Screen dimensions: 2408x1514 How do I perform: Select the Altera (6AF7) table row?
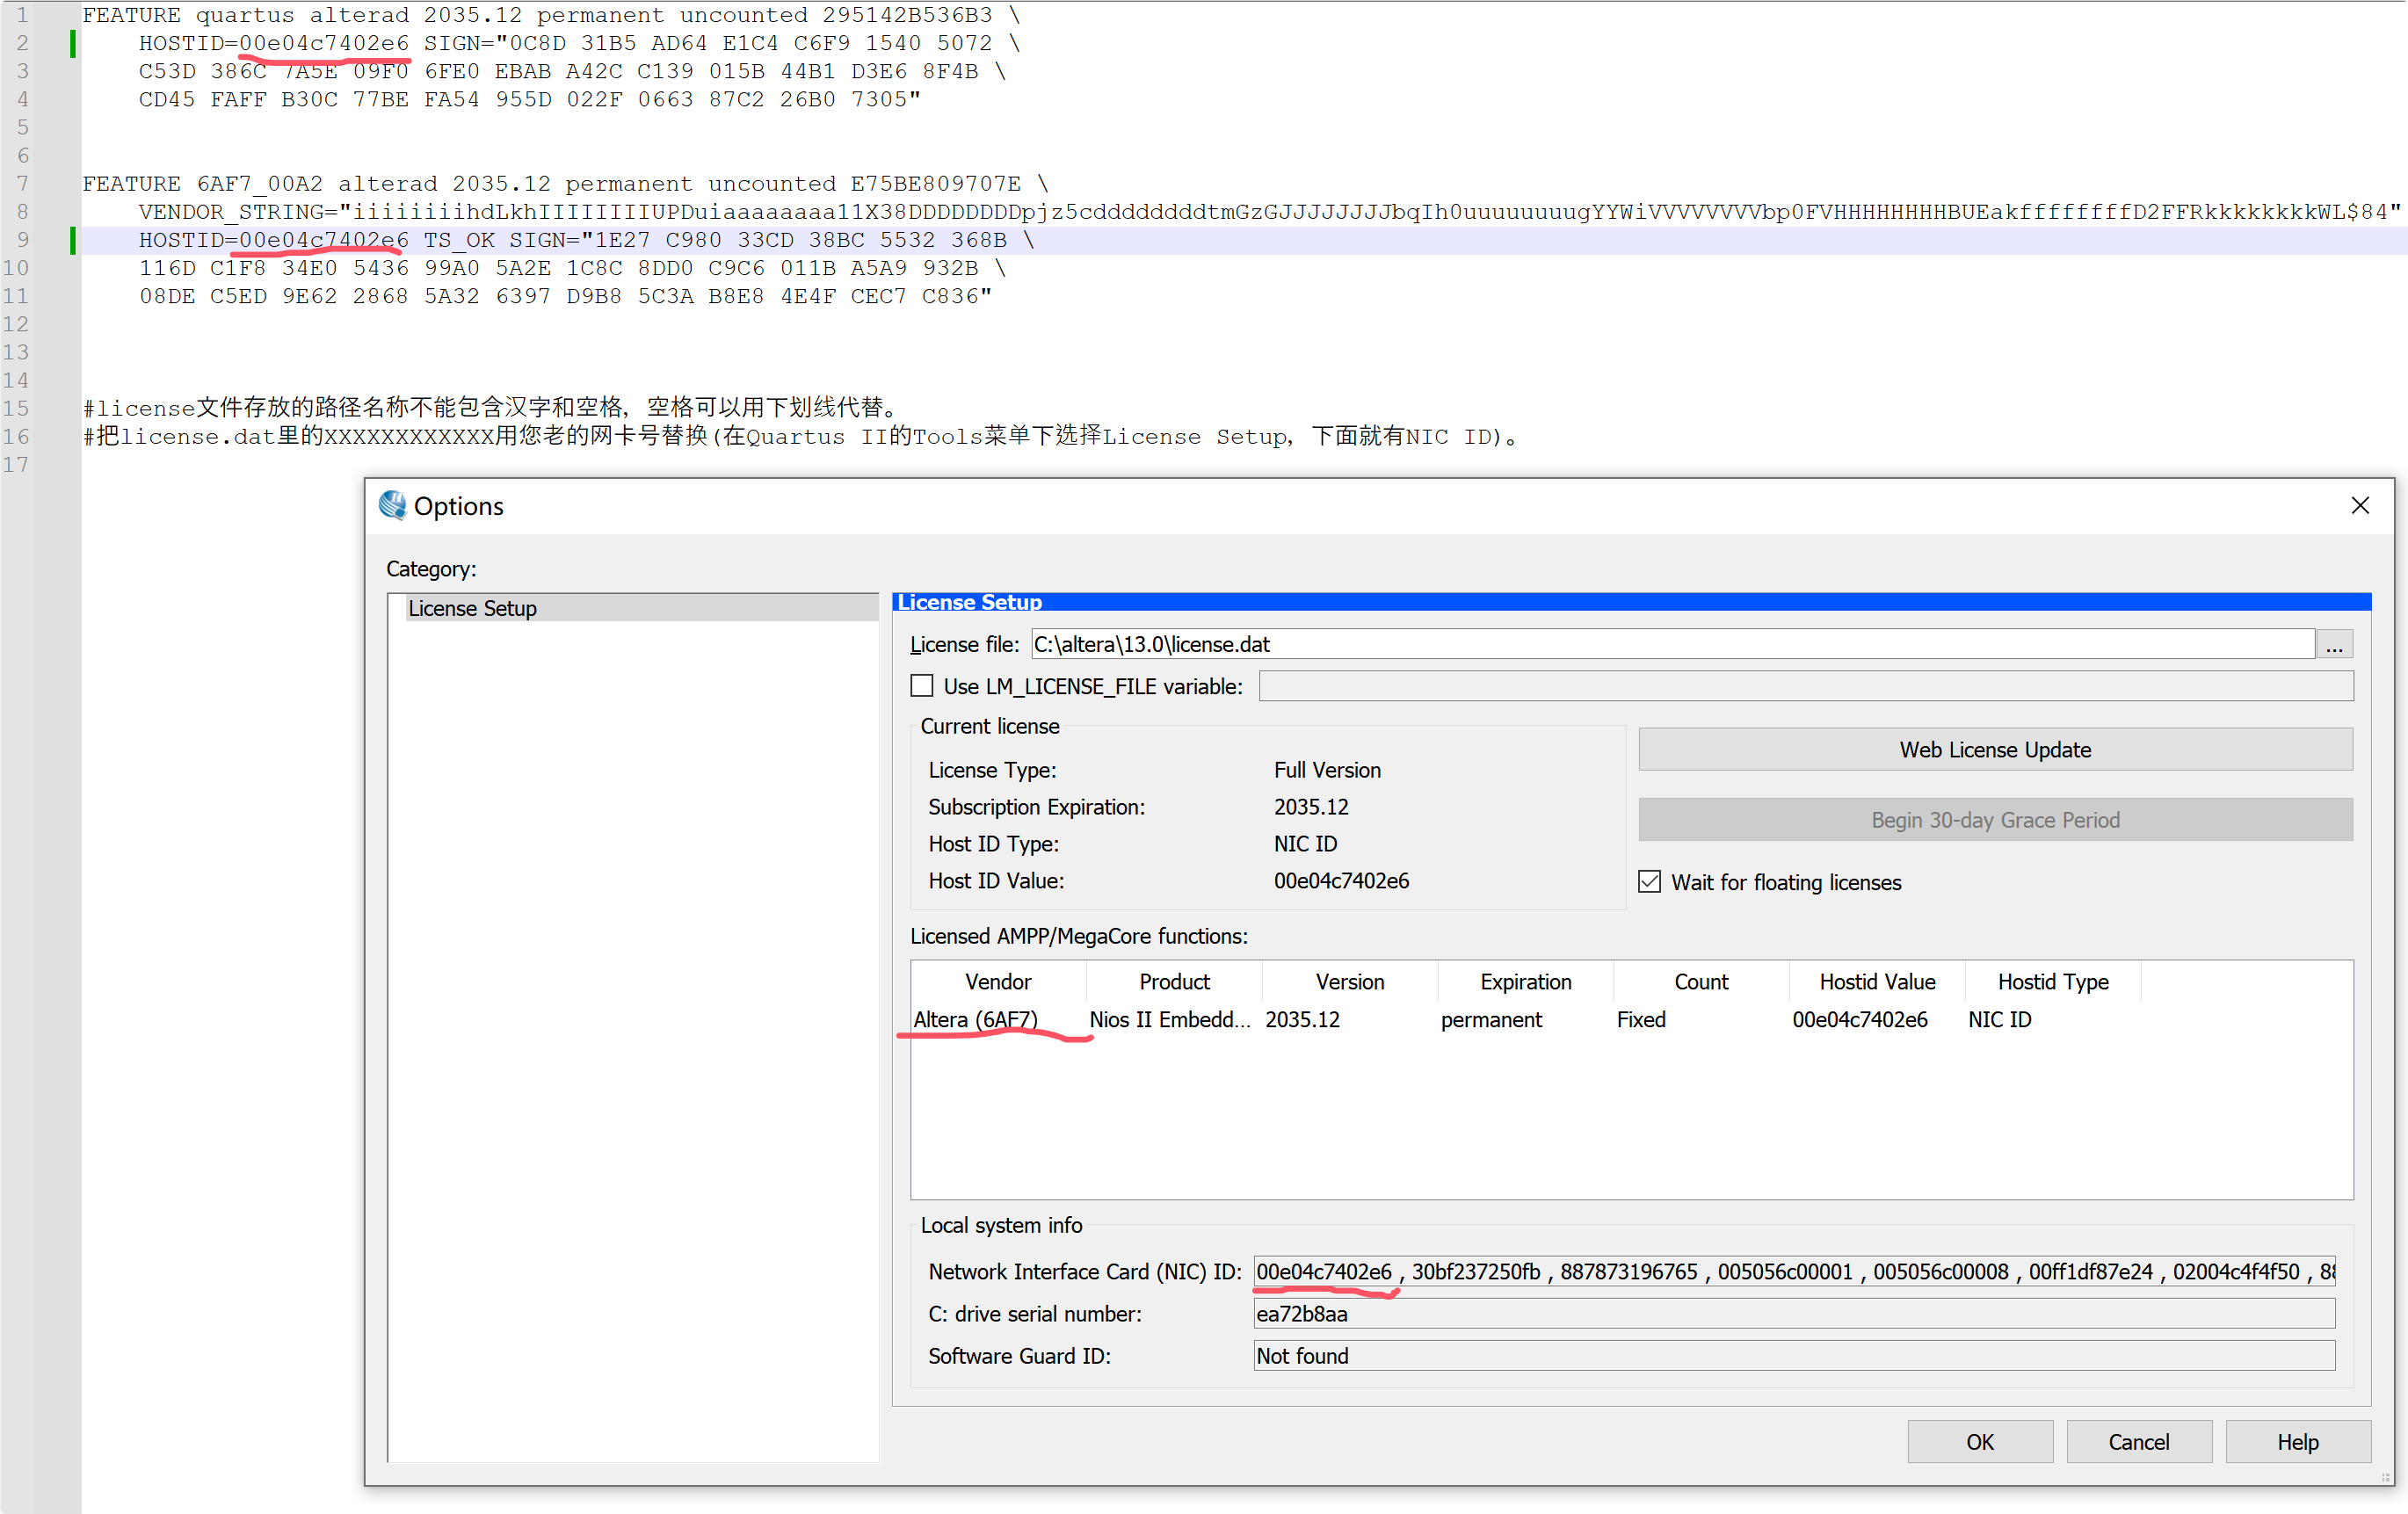coord(976,1019)
